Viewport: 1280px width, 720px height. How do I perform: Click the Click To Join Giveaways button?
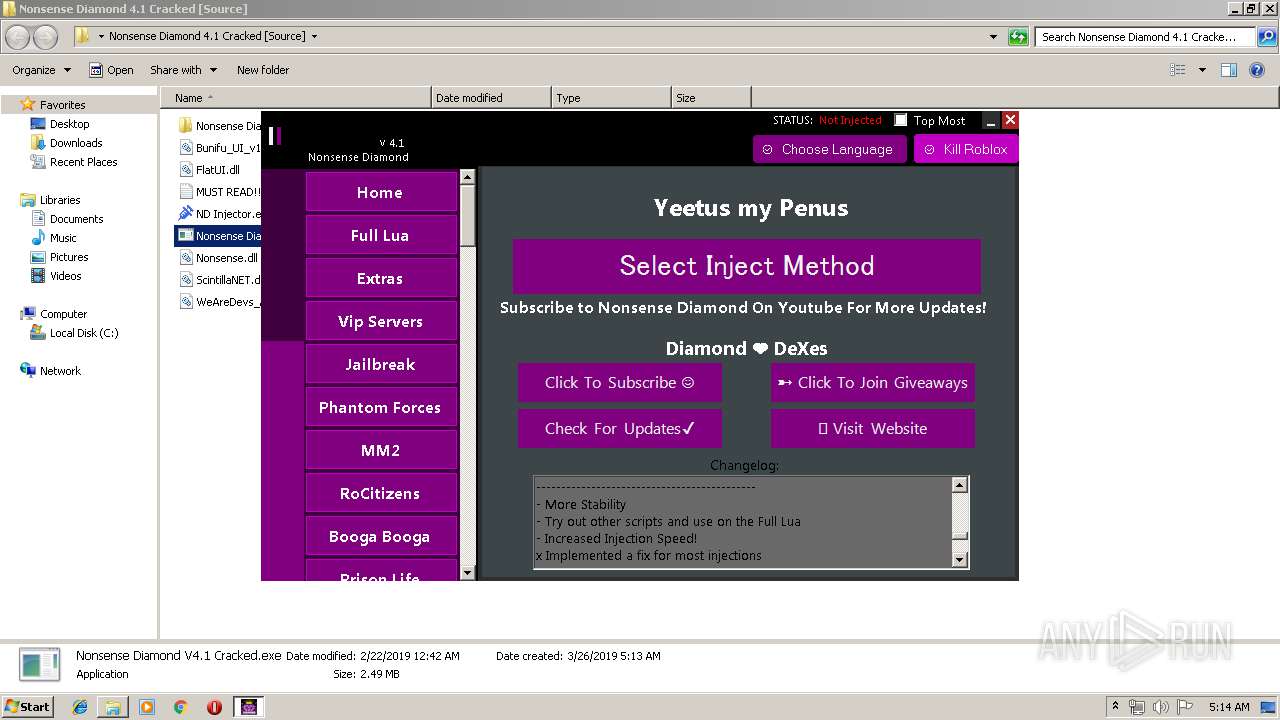pos(872,382)
